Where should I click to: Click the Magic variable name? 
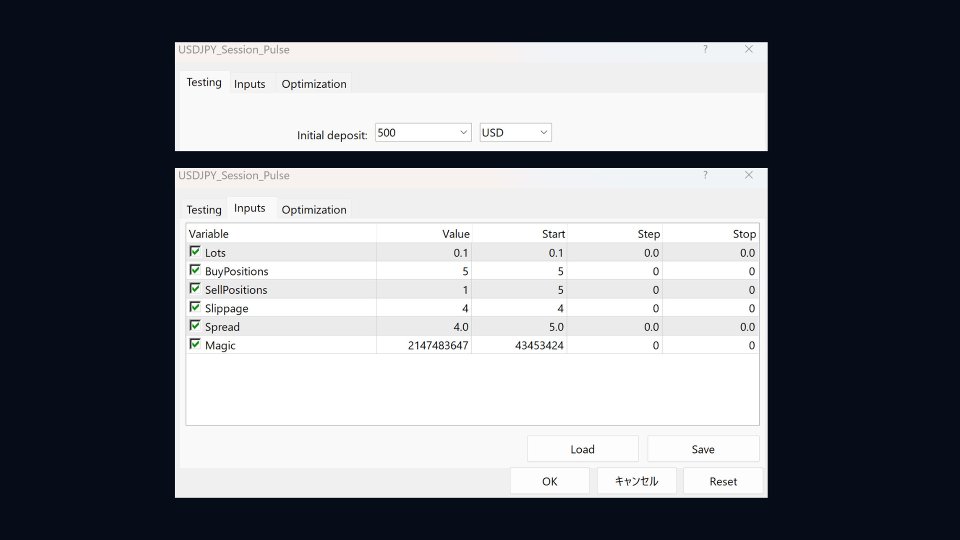click(x=220, y=345)
